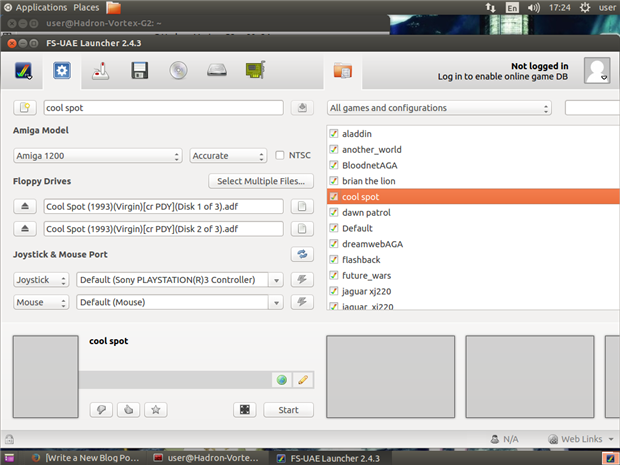Toggle autofire for the joystick port
The image size is (620, 465).
coord(302,280)
